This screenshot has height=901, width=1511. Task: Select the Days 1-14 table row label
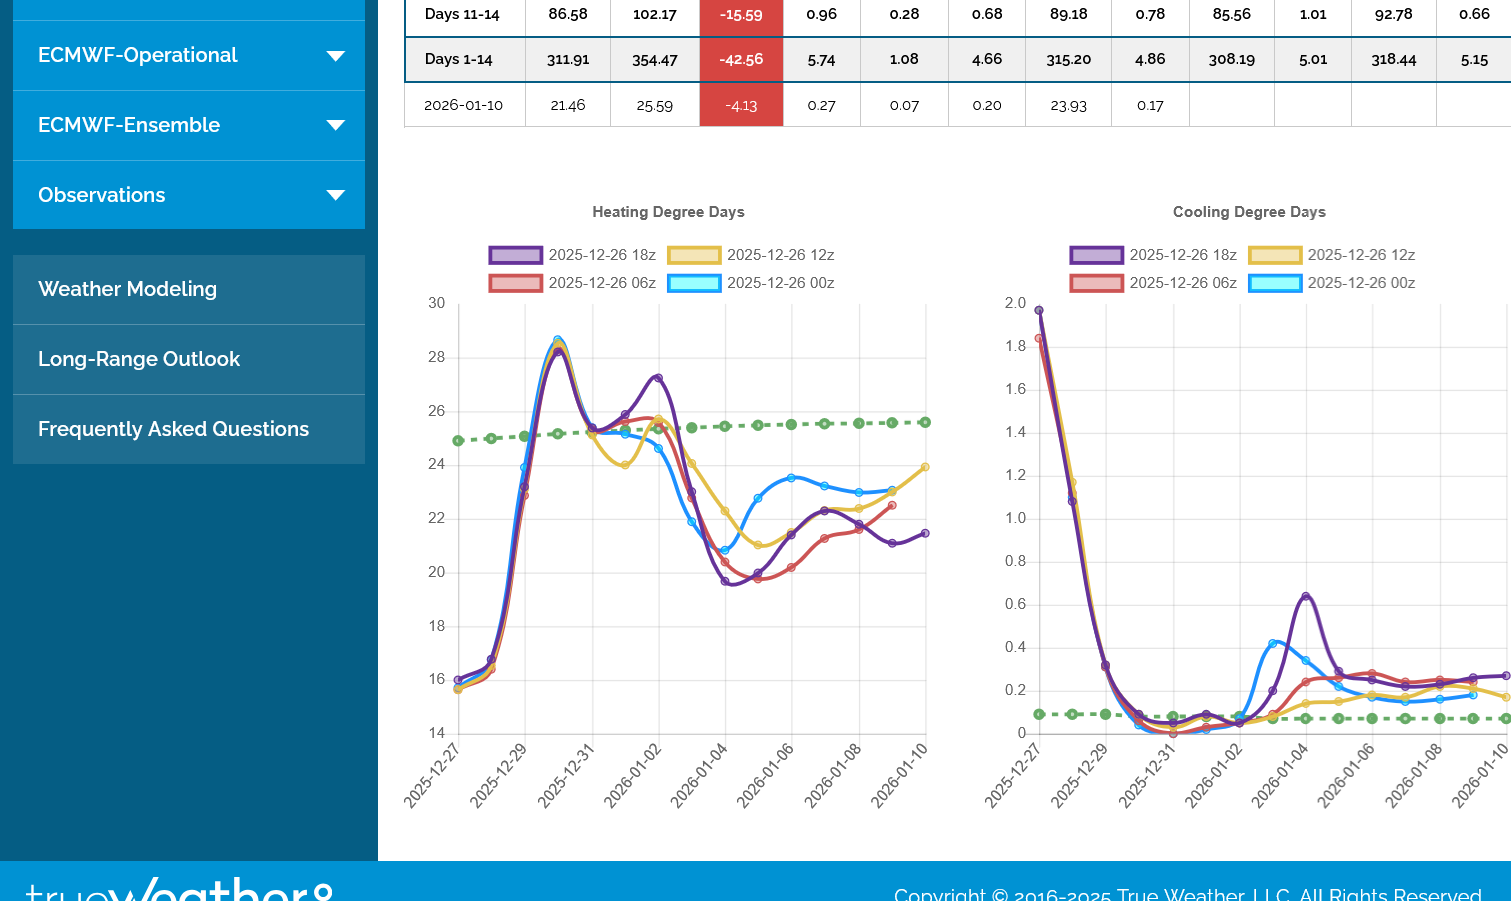tap(458, 60)
